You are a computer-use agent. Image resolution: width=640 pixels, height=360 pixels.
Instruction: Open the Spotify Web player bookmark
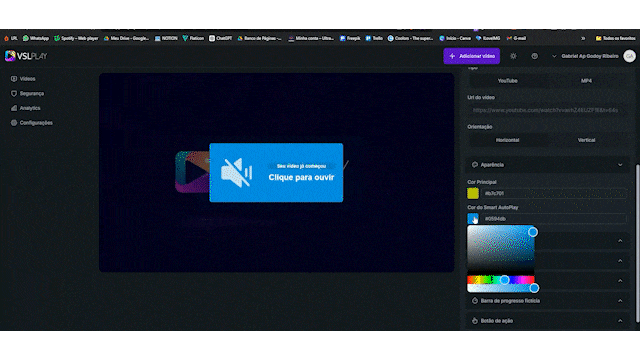pyautogui.click(x=76, y=38)
